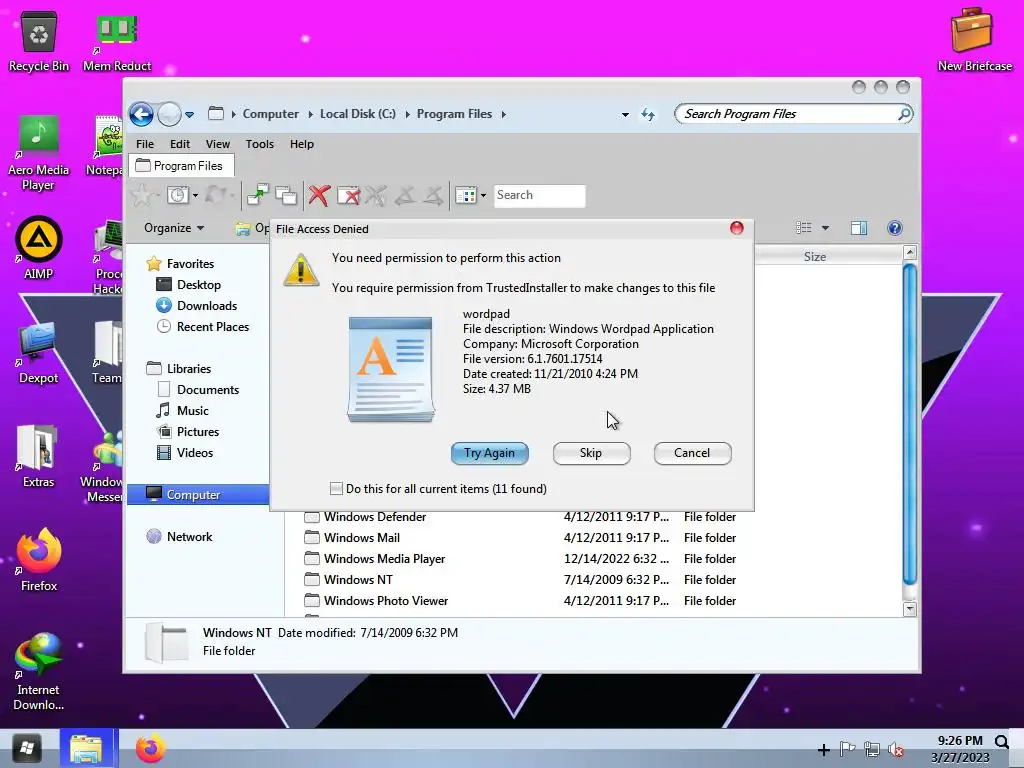Viewport: 1024px width, 768px height.
Task: Select Local Disk (C:) in the breadcrumb
Action: (x=357, y=114)
